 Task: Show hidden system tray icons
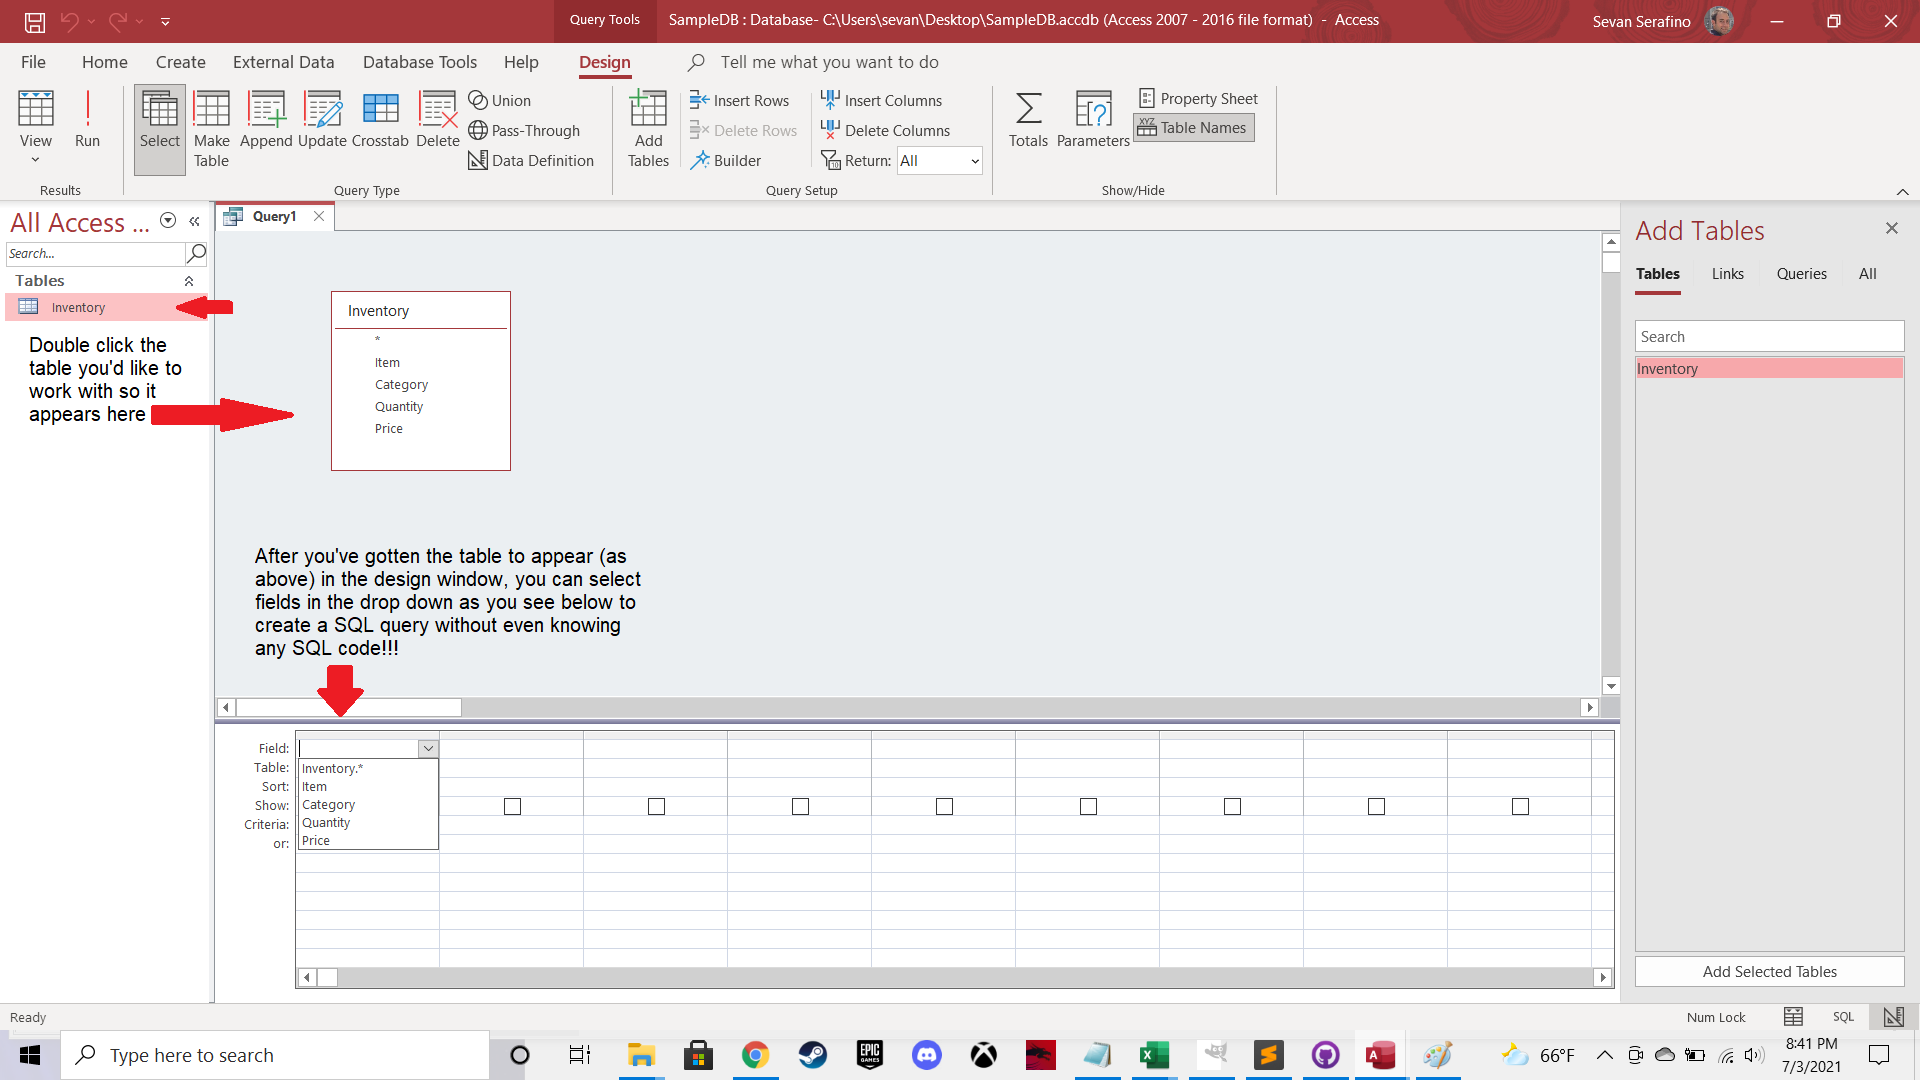pos(1604,1055)
